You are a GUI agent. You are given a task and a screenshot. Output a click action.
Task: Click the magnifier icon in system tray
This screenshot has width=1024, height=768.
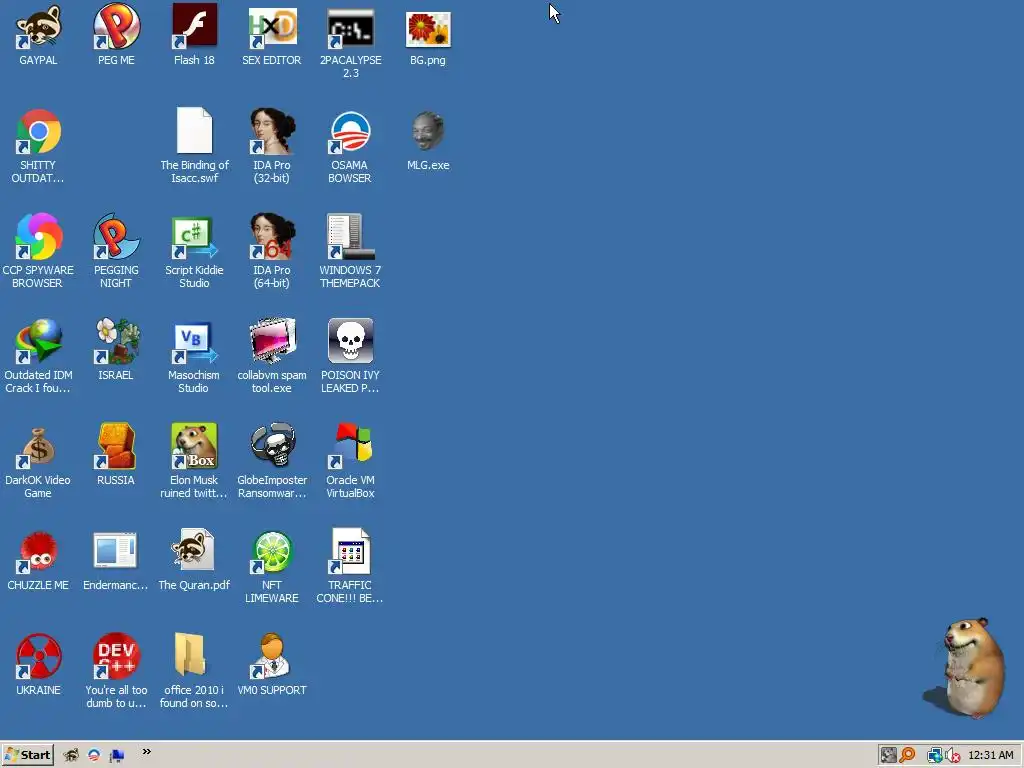(907, 755)
